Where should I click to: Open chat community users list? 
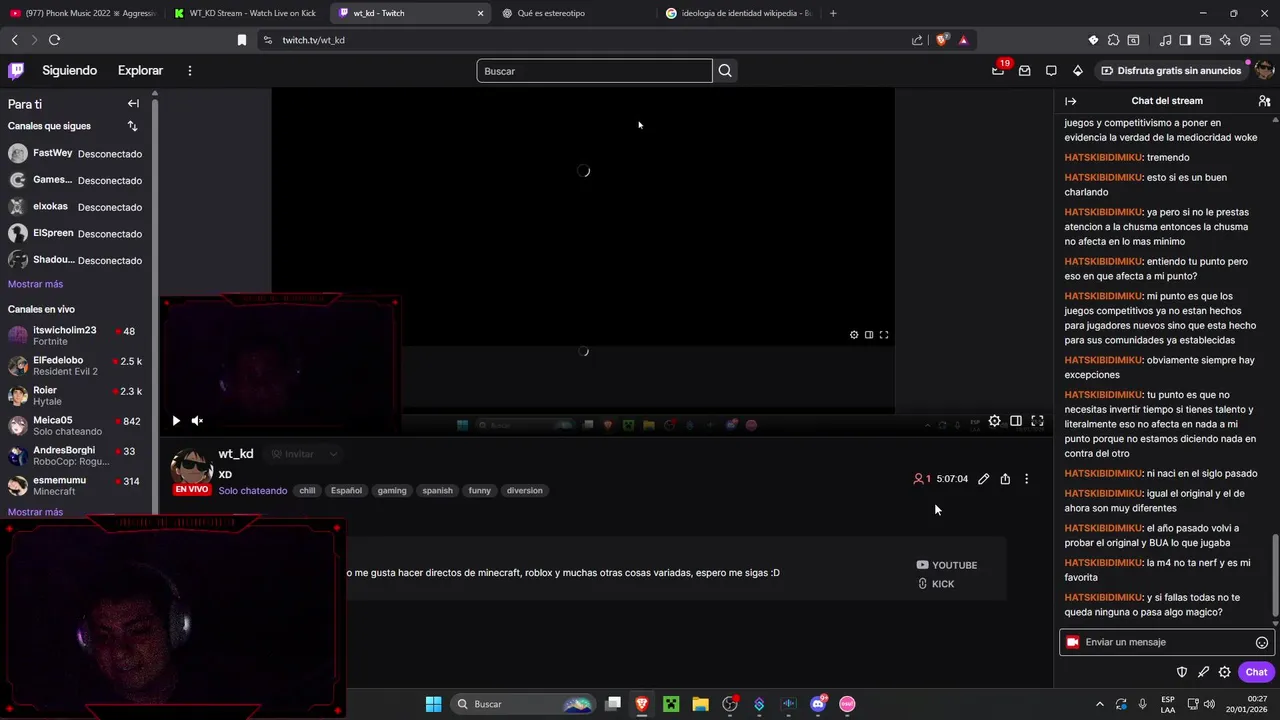pos(1264,101)
